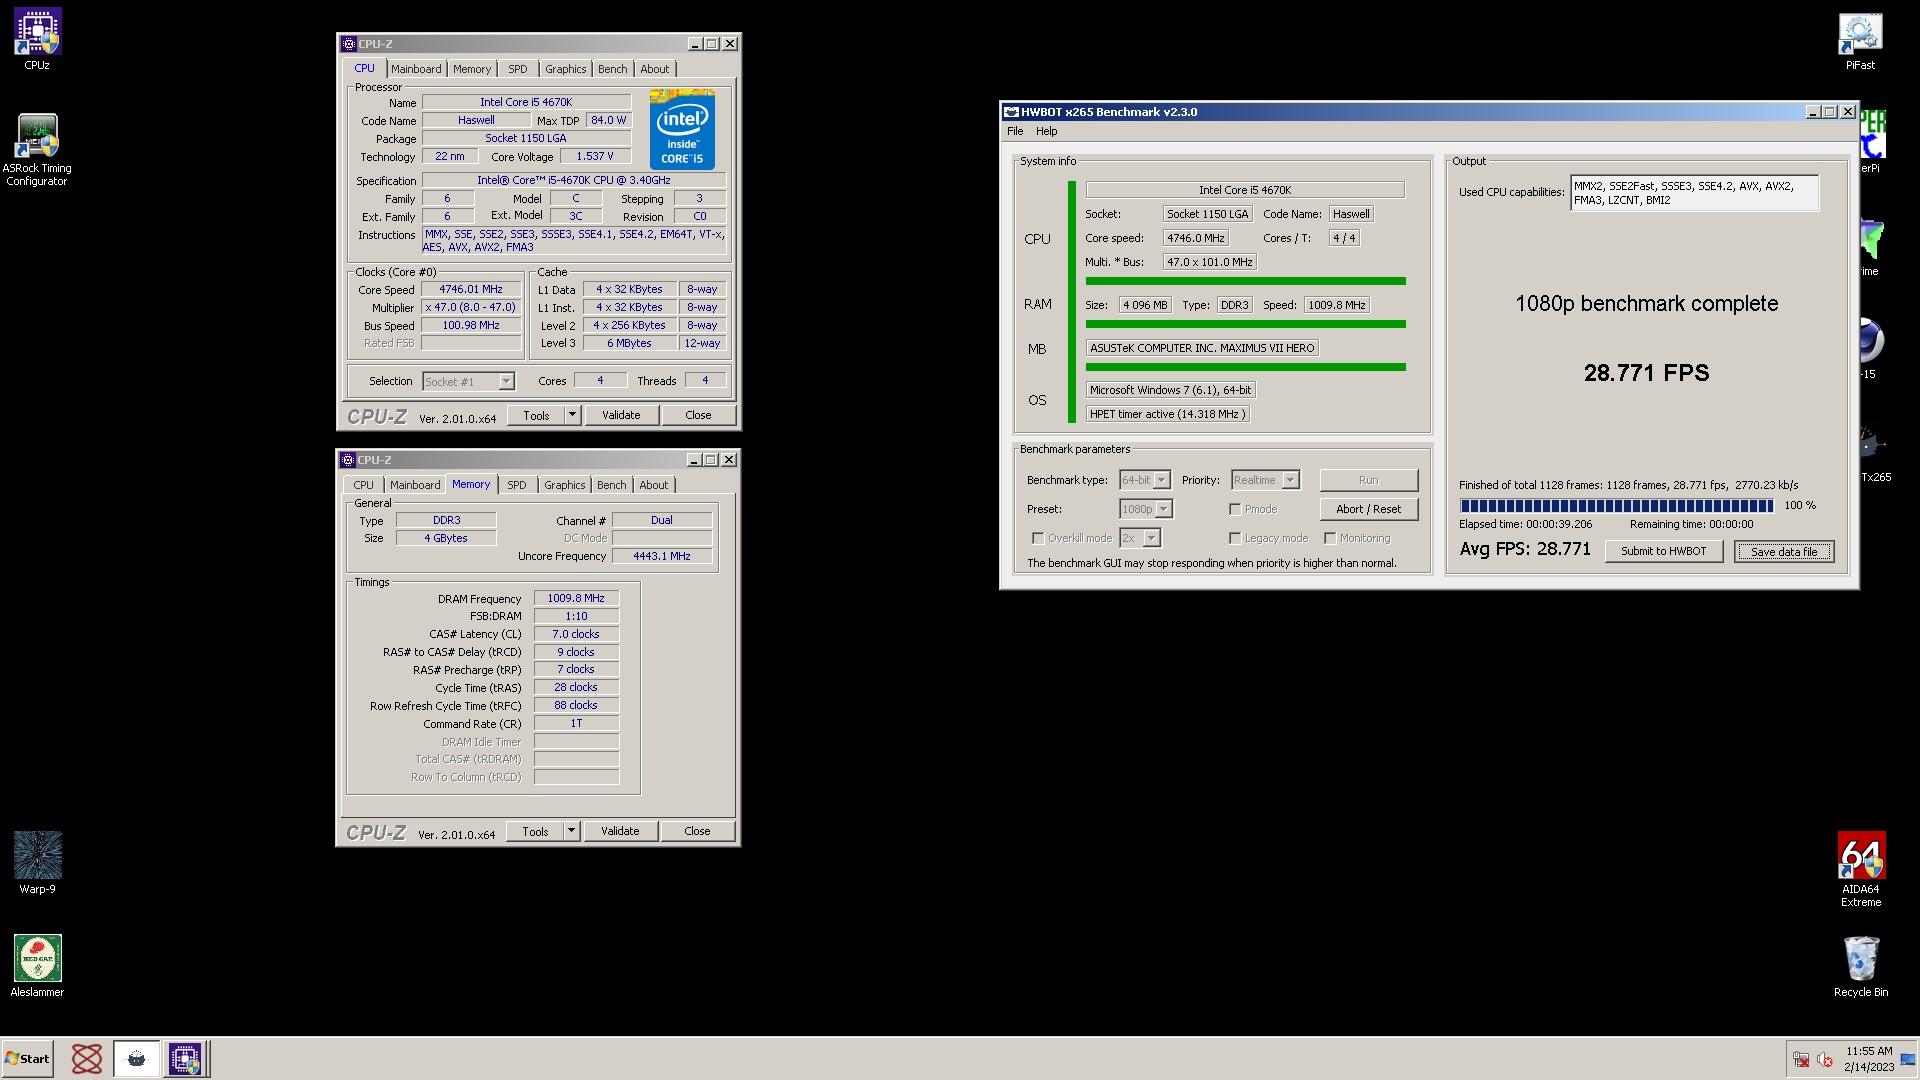Viewport: 1920px width, 1080px height.
Task: Click the muted volume tray icon
Action: 1824,1060
